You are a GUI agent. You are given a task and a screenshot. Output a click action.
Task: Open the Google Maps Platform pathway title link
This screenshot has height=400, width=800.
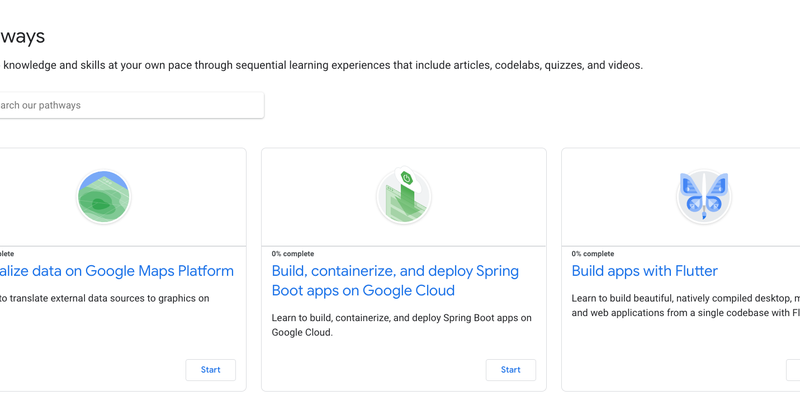(117, 270)
